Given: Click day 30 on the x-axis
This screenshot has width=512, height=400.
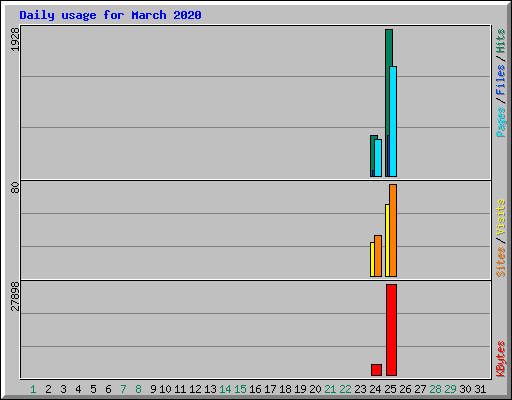Looking at the screenshot, I should coord(465,389).
